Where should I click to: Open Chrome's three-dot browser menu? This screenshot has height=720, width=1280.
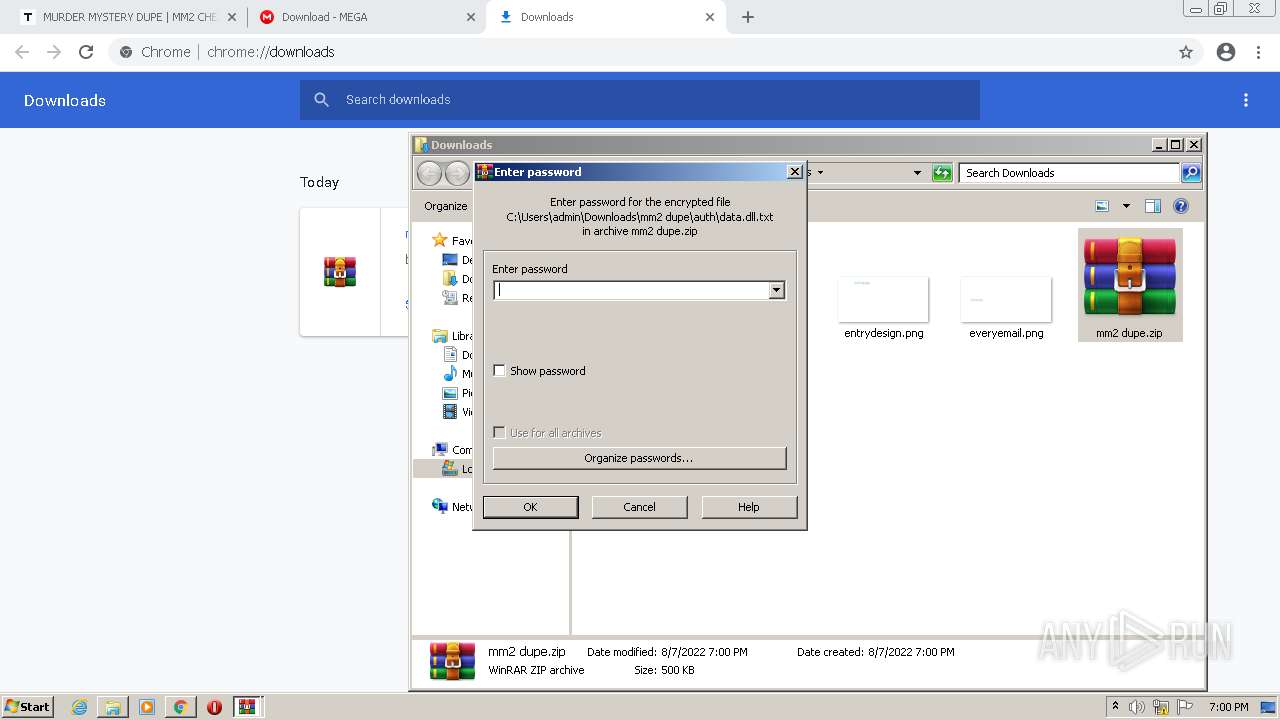coord(1259,52)
